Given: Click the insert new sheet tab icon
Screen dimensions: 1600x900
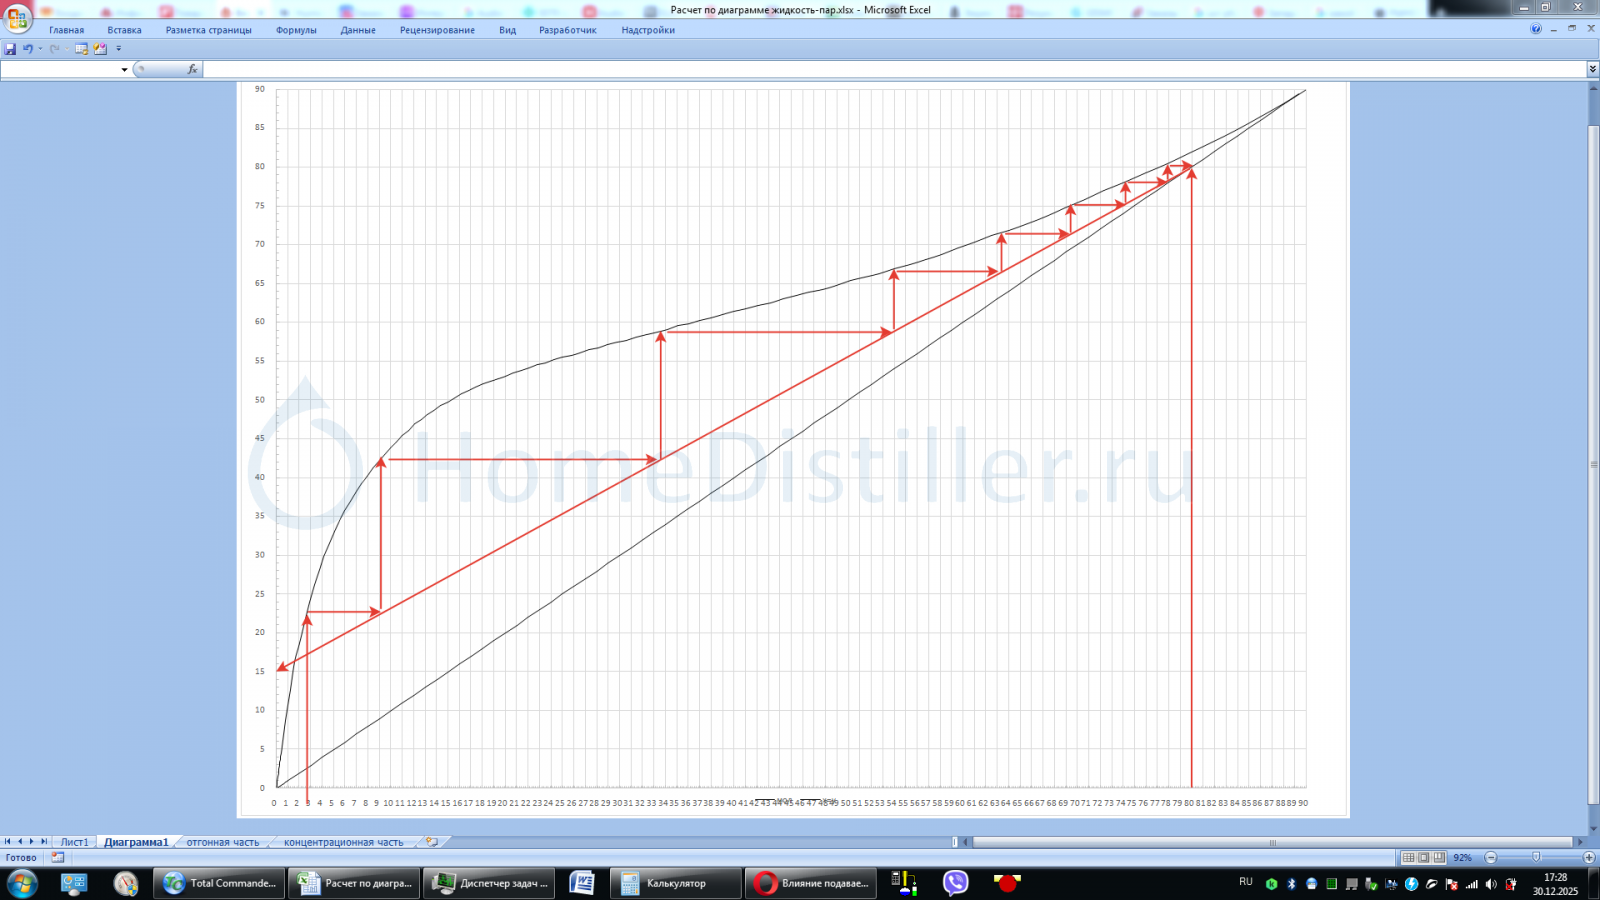Looking at the screenshot, I should click(x=432, y=842).
